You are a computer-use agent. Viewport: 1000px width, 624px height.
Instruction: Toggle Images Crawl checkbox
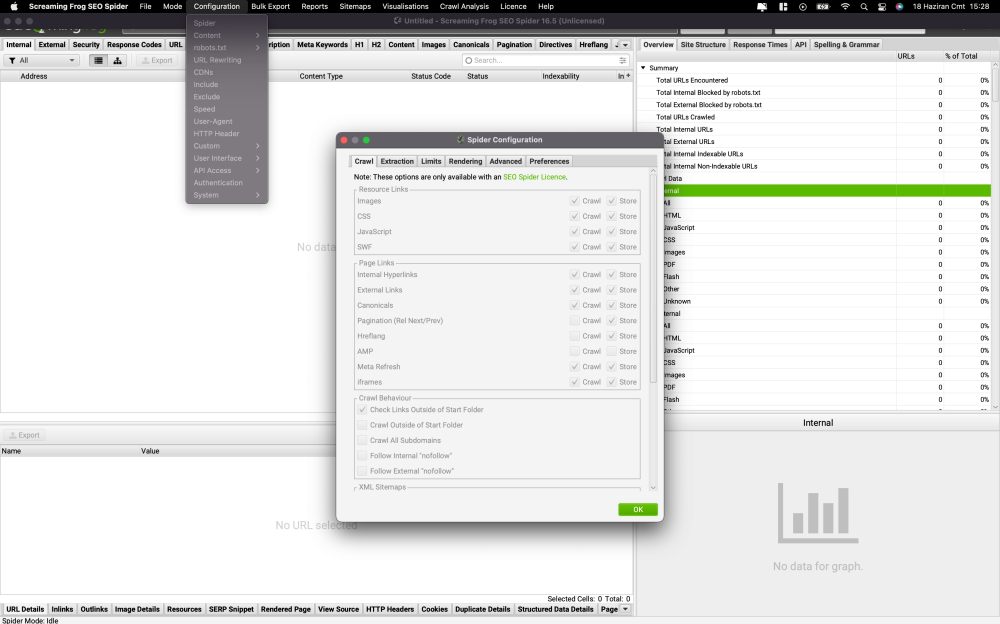575,201
